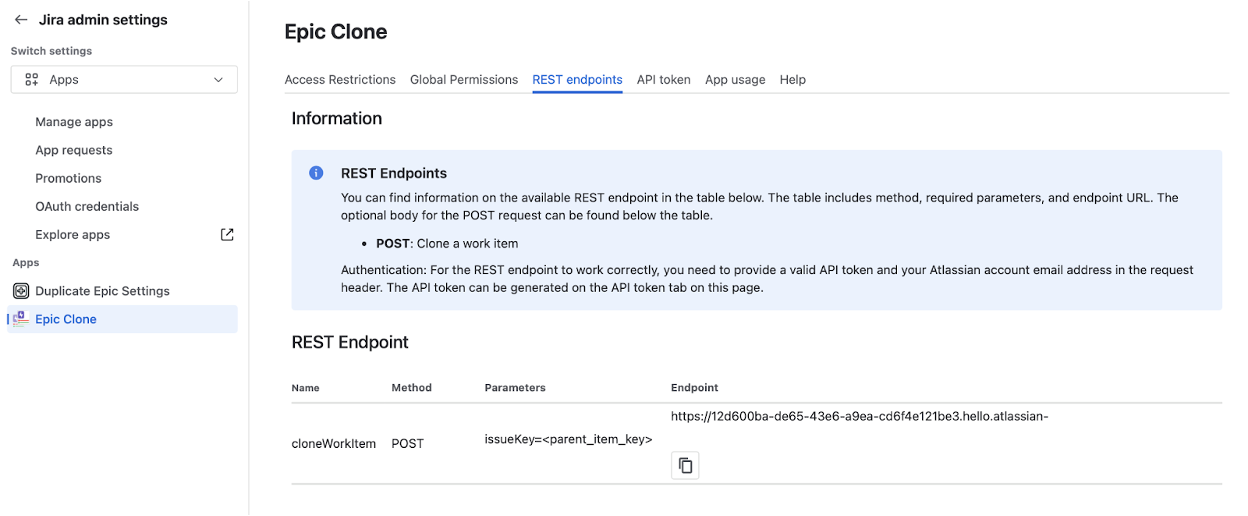This screenshot has height=516, width=1248.
Task: Click the REST Endpoint section heading
Action: [350, 342]
